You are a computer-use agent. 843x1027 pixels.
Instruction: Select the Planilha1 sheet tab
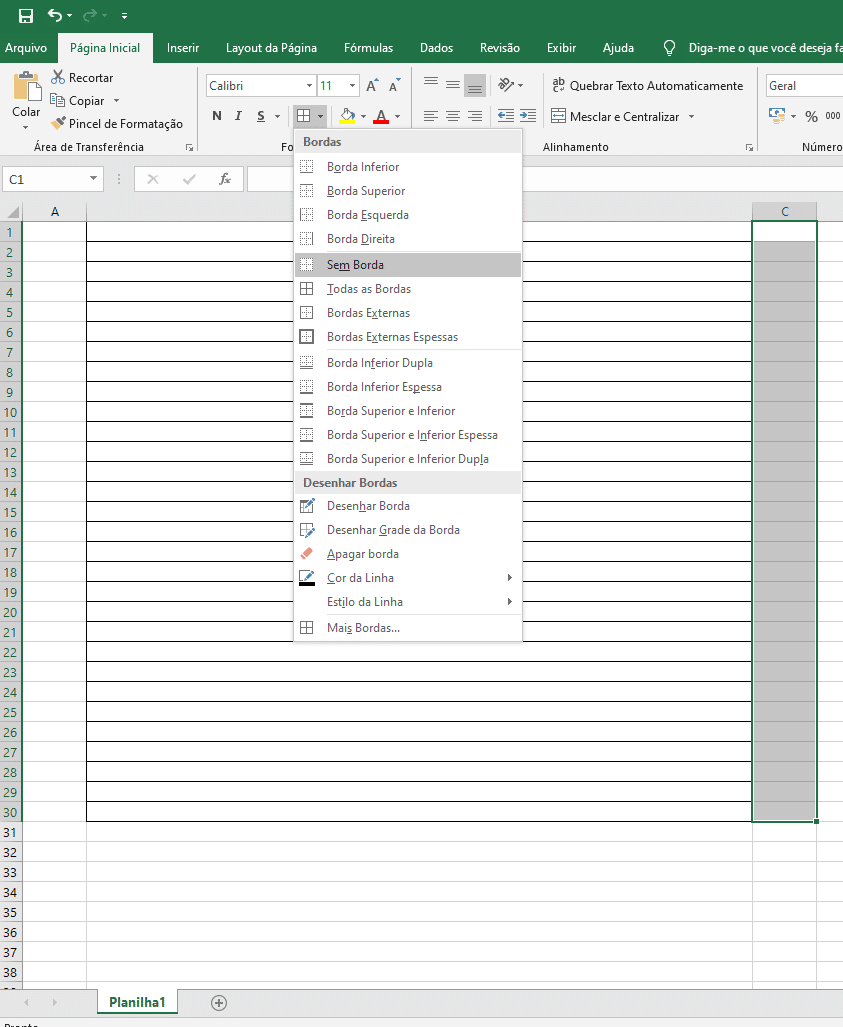click(x=138, y=1002)
